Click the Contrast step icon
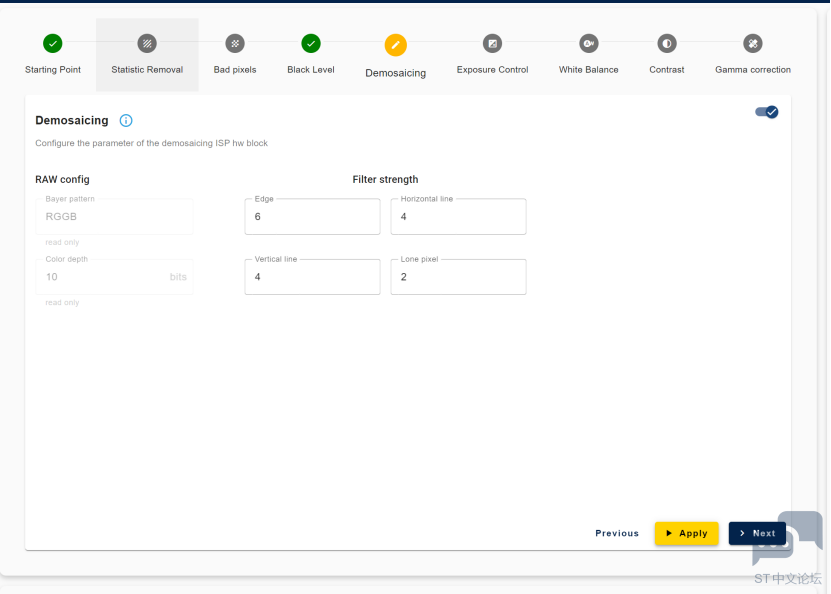 pos(667,43)
